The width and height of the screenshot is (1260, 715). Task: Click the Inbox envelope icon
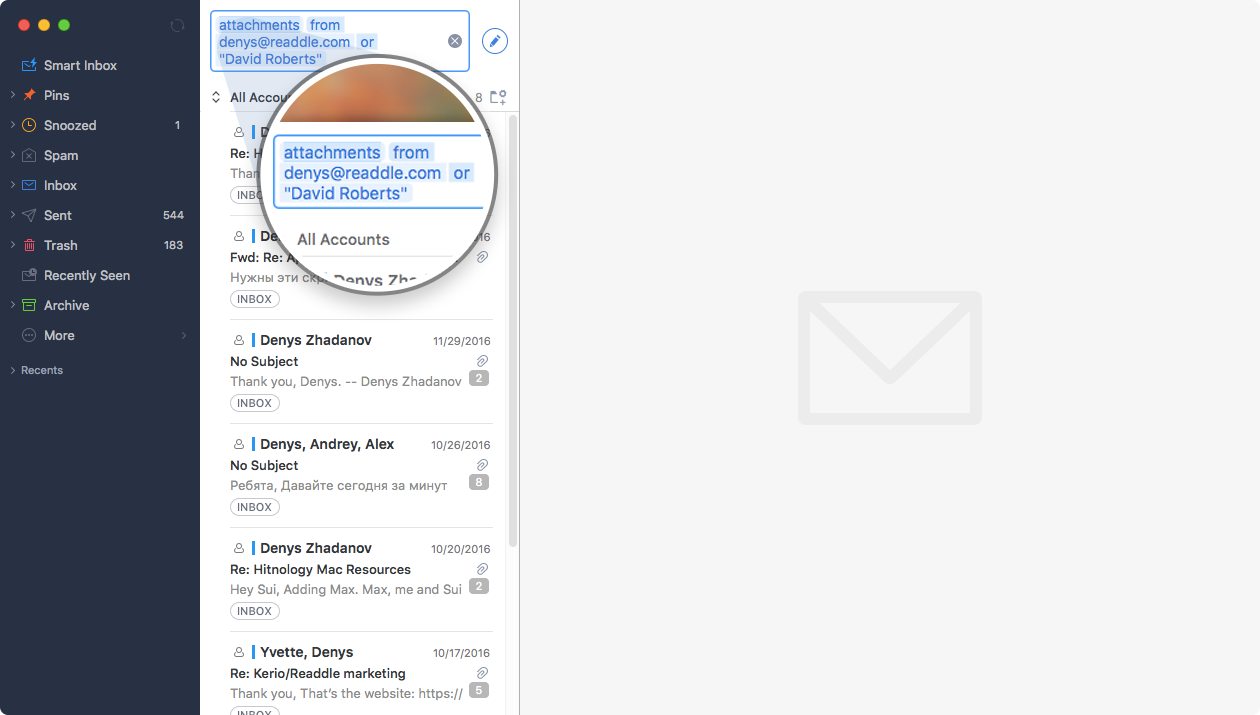click(29, 185)
